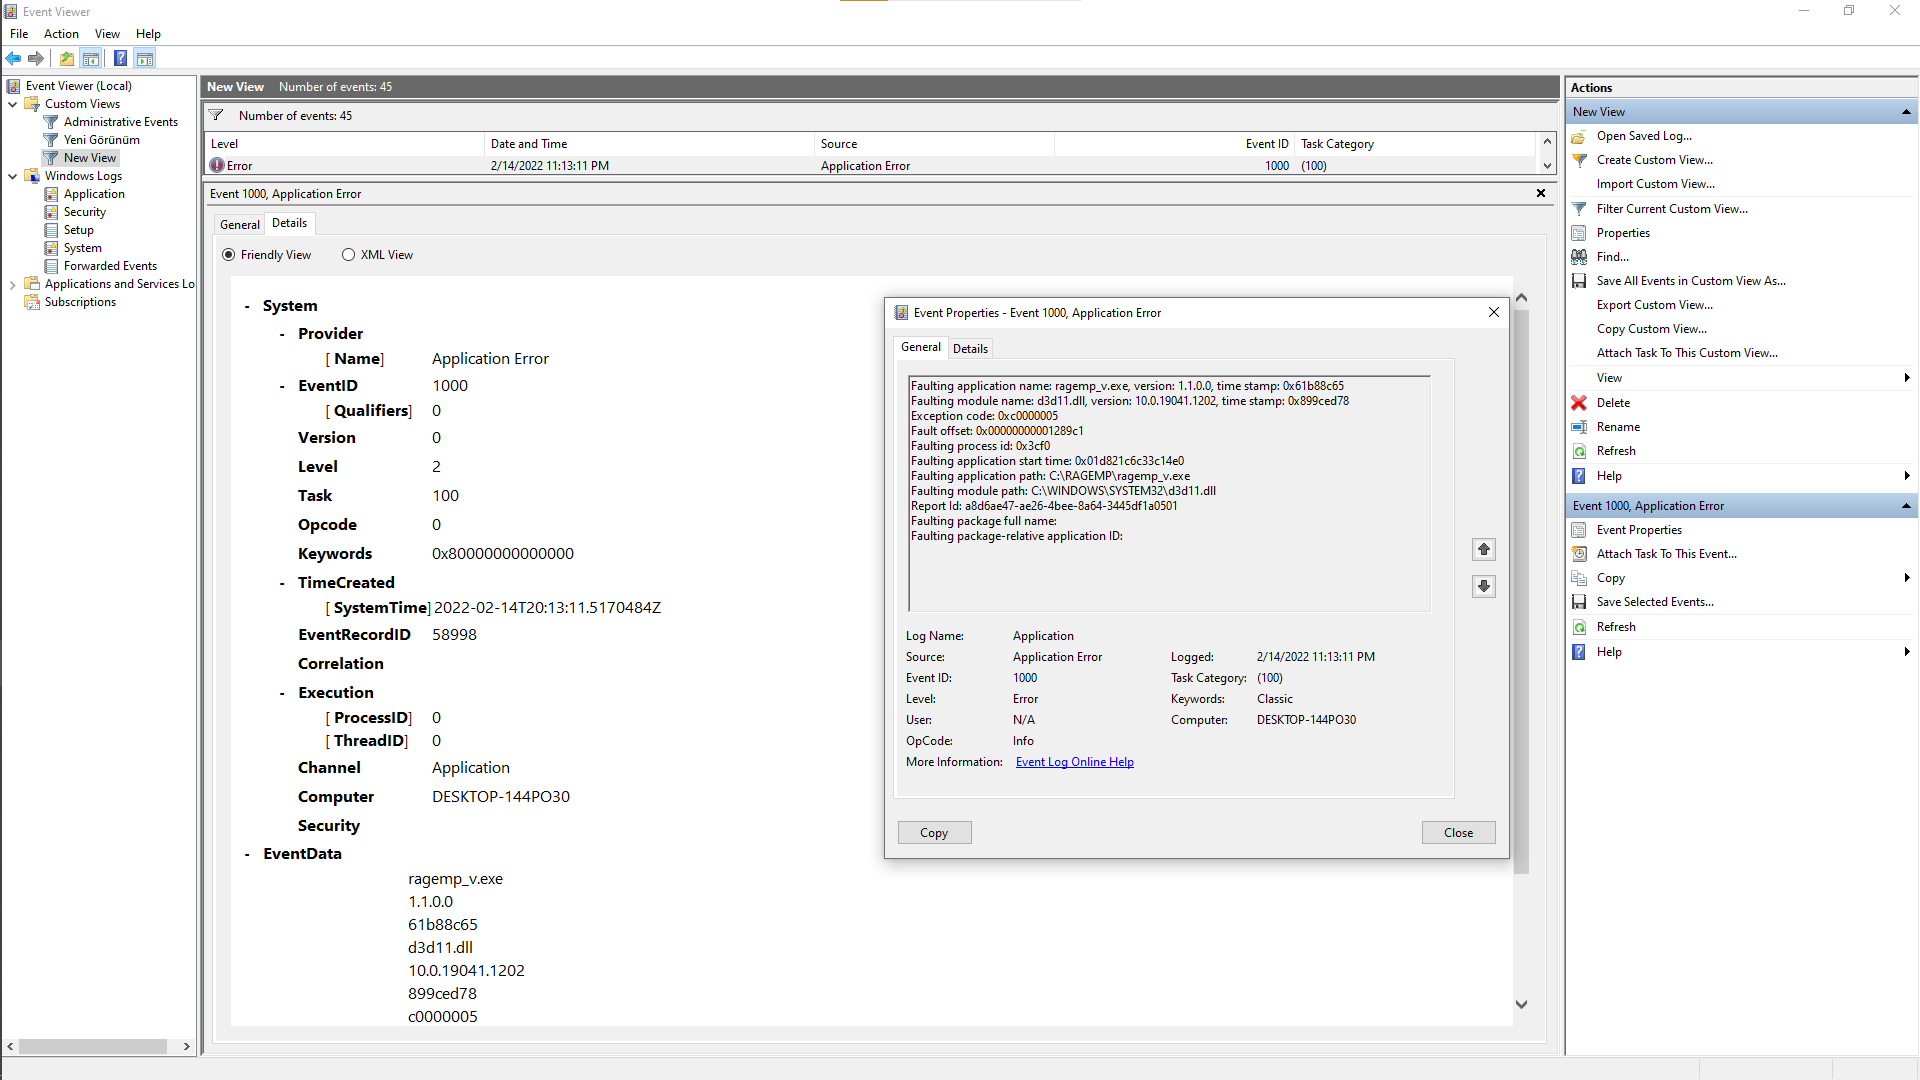Click the Save All Events disk icon

point(1579,281)
